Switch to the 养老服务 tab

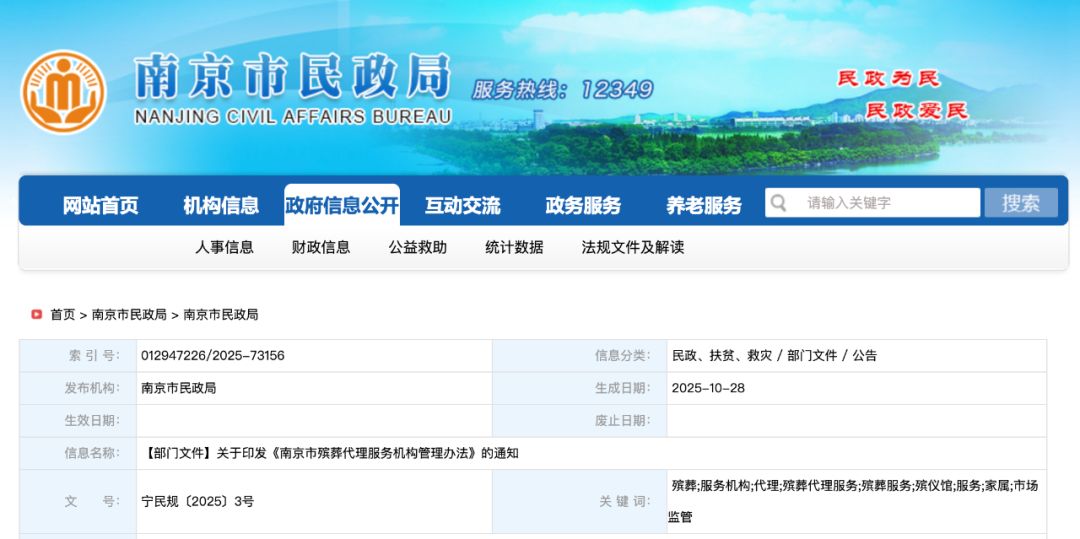pyautogui.click(x=704, y=205)
